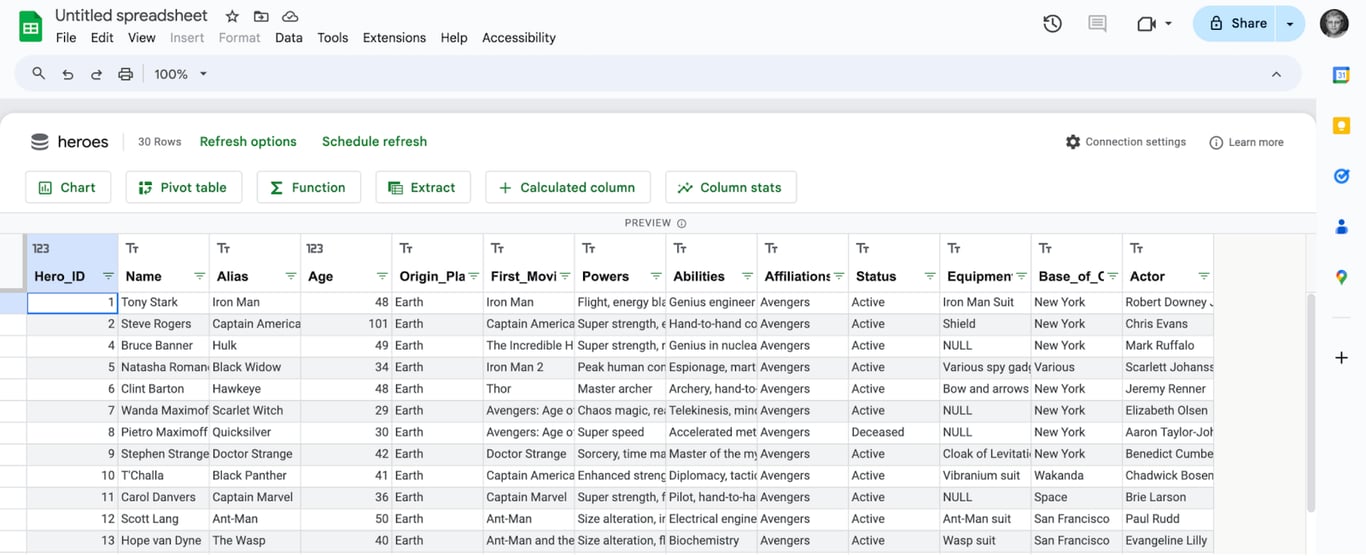Image resolution: width=1366 pixels, height=556 pixels.
Task: Open version history clock icon
Action: click(1052, 23)
